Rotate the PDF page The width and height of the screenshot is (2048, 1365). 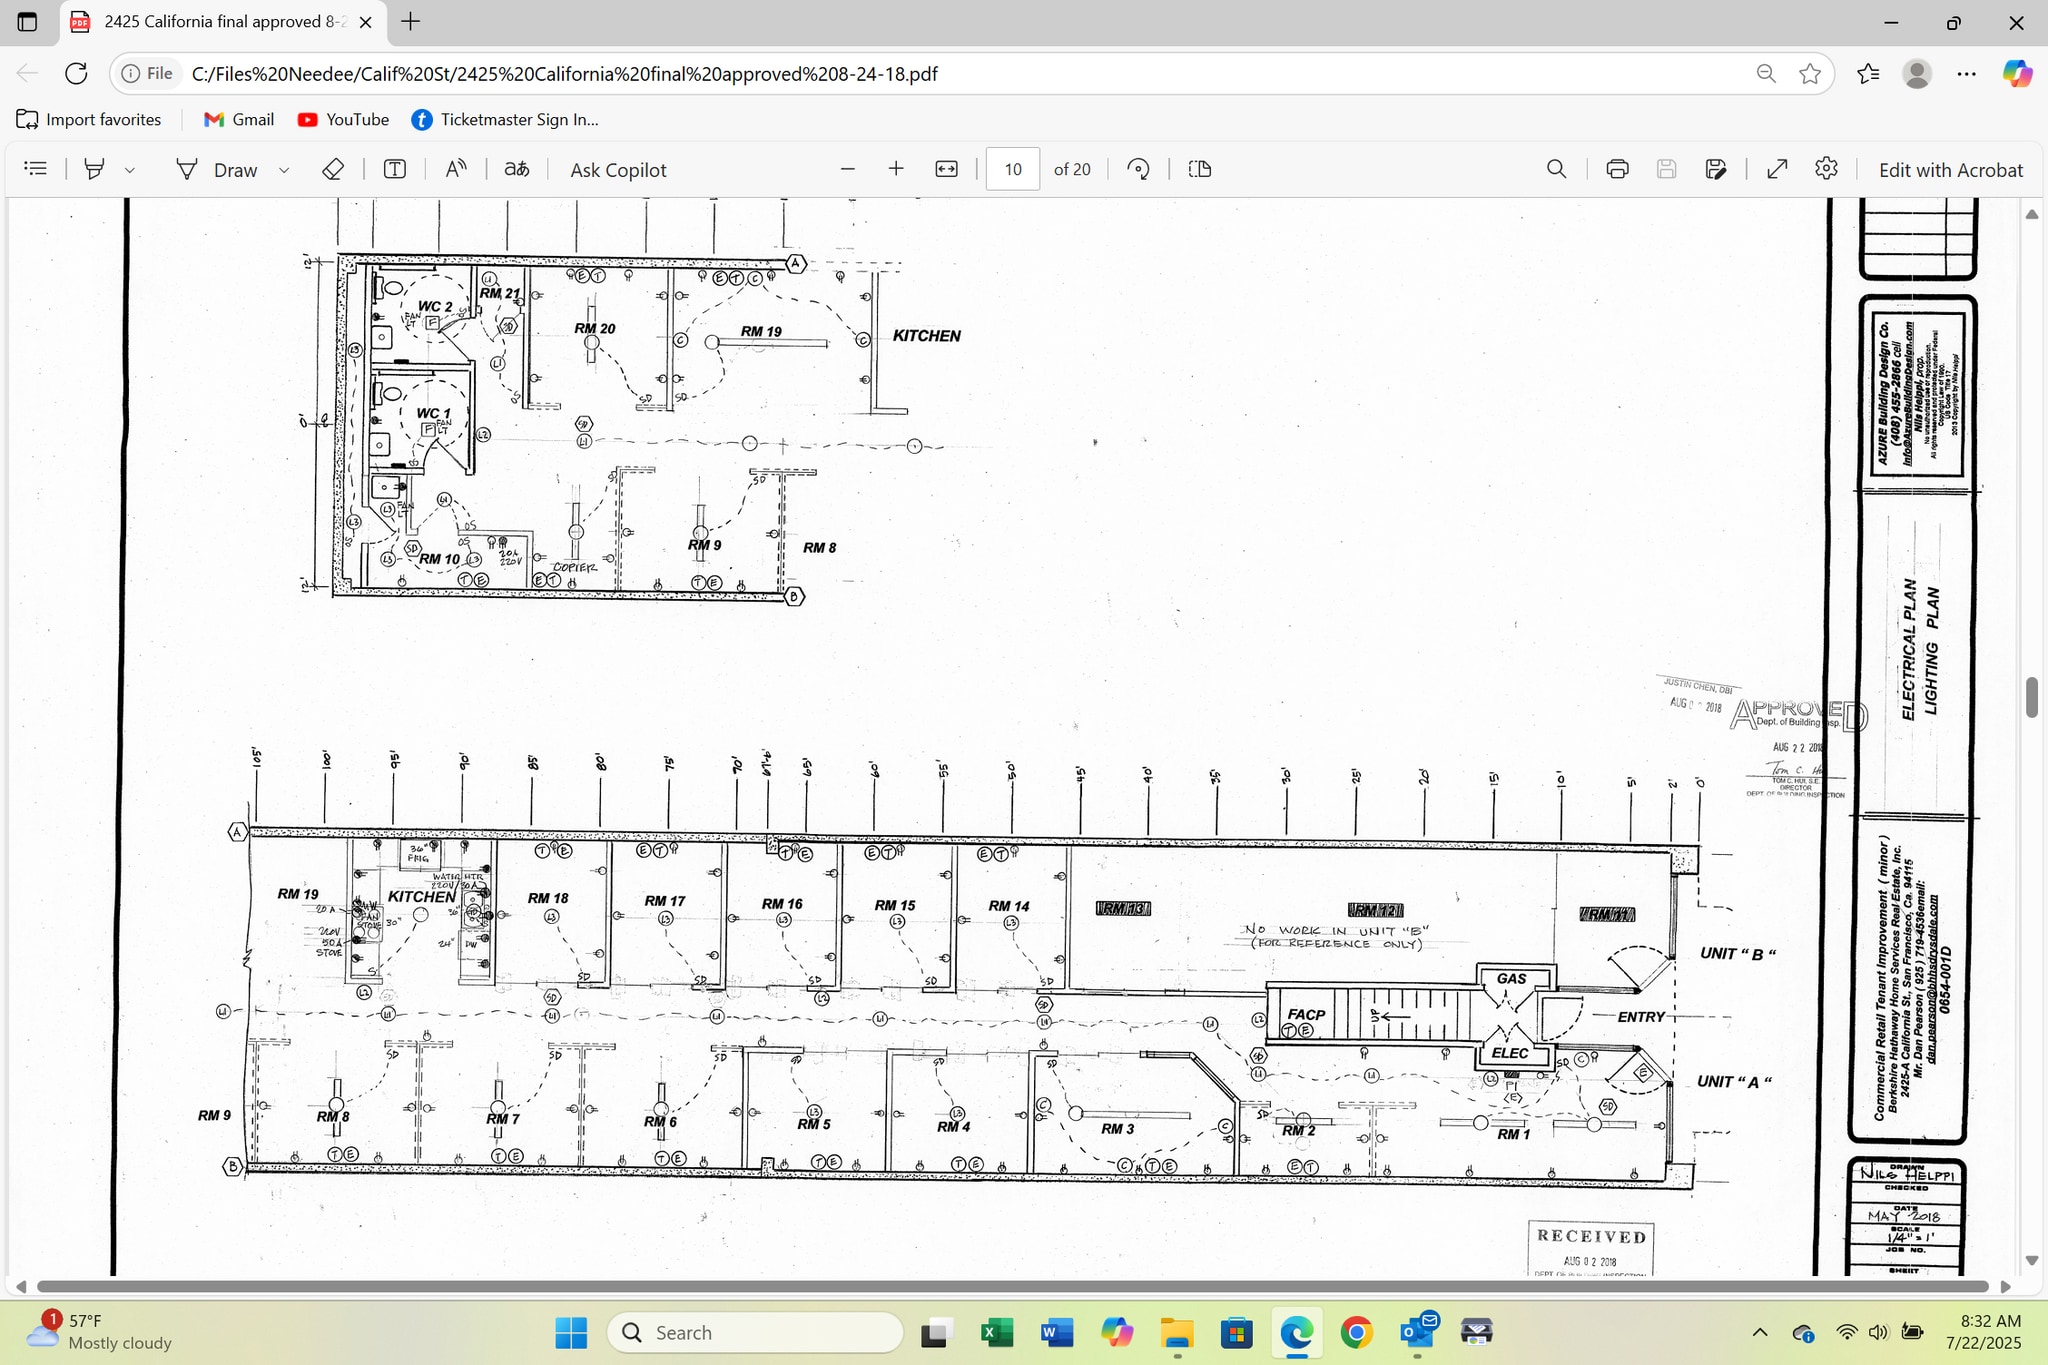click(1138, 169)
